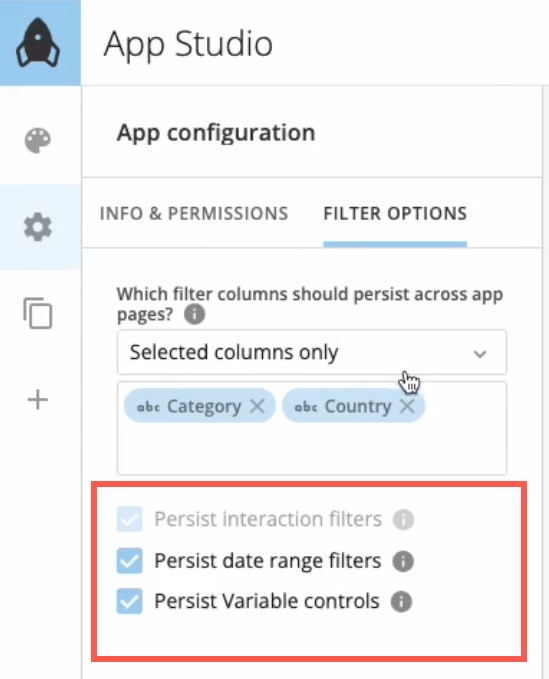Remove the Category column chip
The width and height of the screenshot is (549, 679).
pyautogui.click(x=257, y=406)
